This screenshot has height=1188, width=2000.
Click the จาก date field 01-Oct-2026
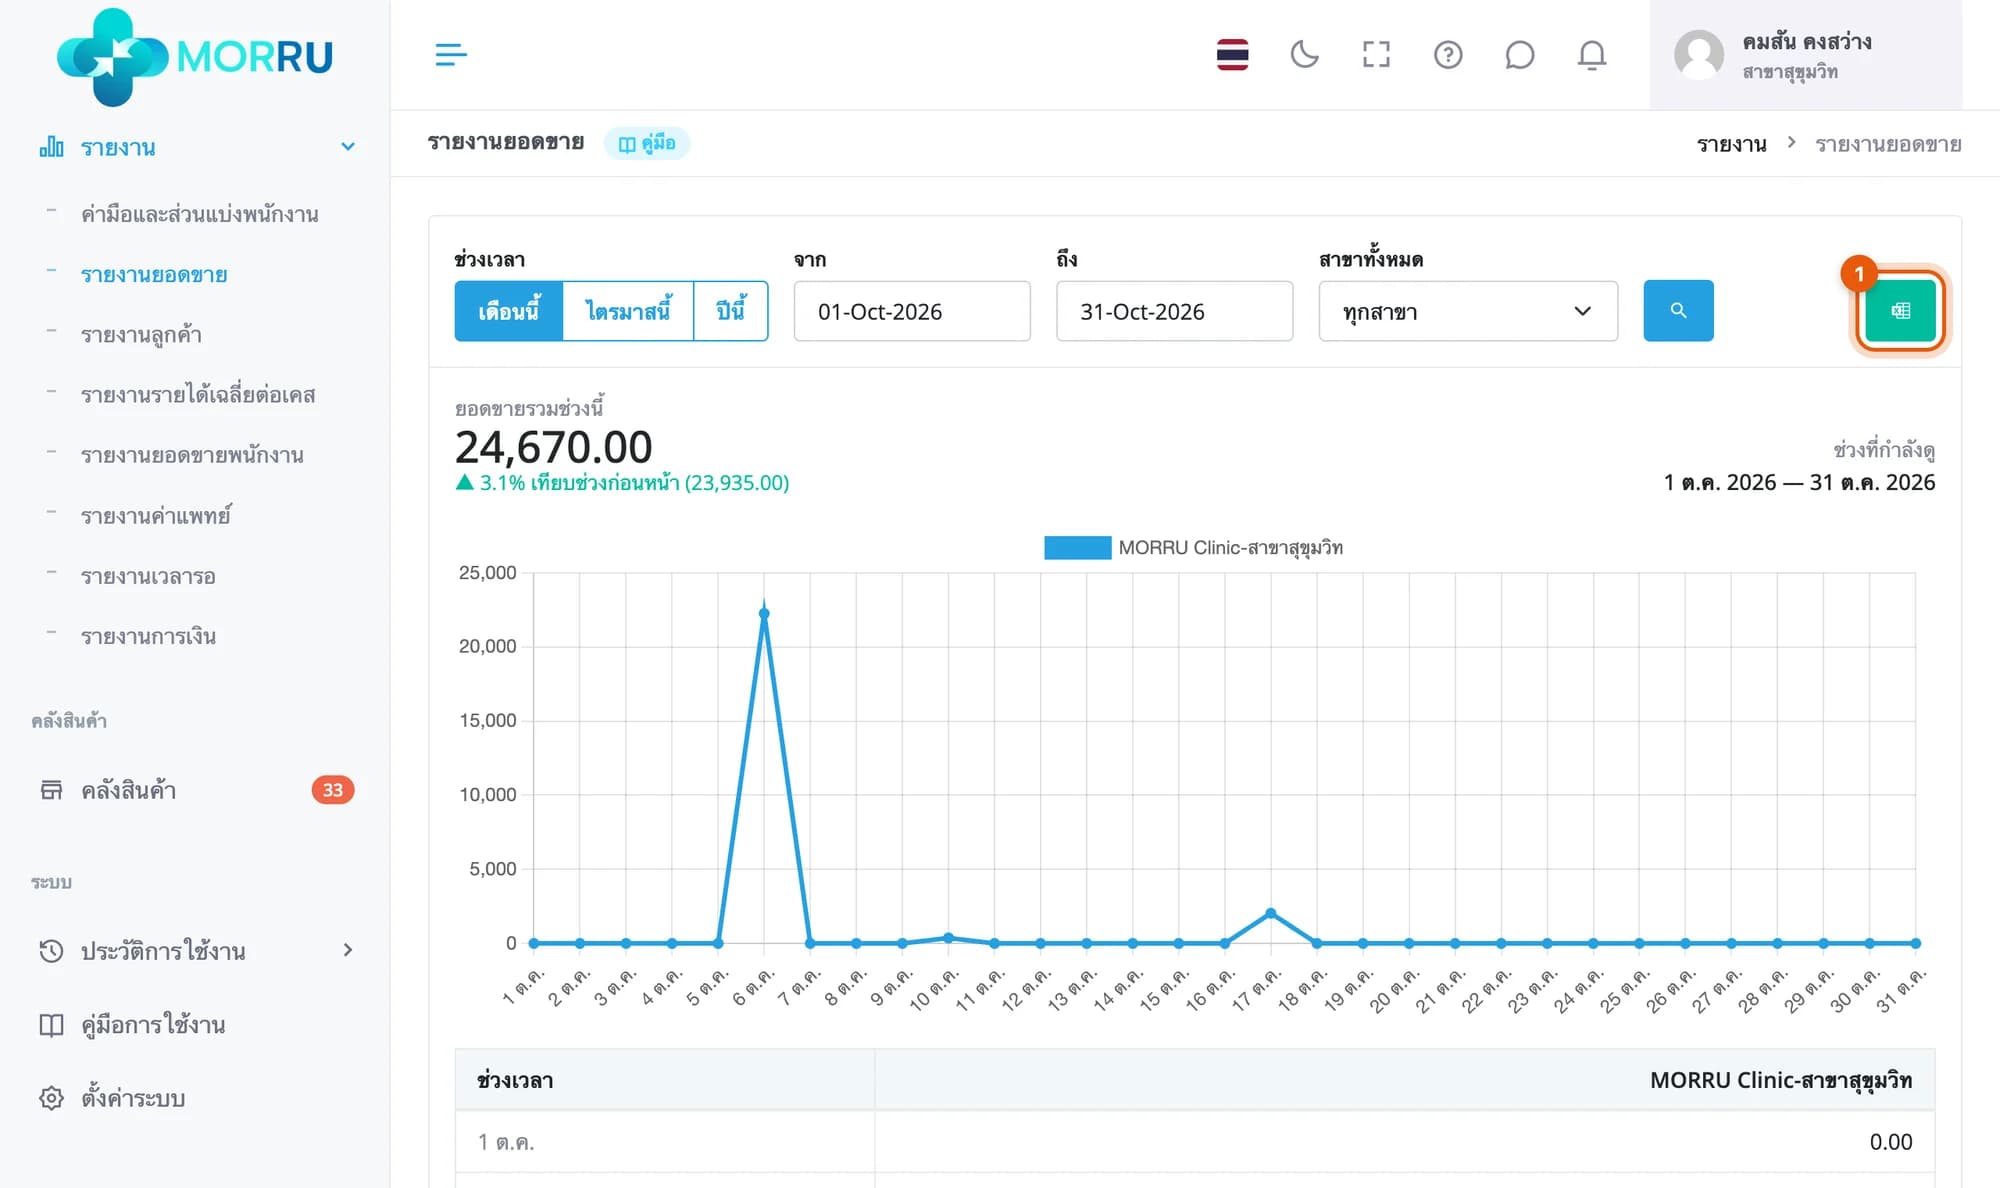pyautogui.click(x=912, y=311)
